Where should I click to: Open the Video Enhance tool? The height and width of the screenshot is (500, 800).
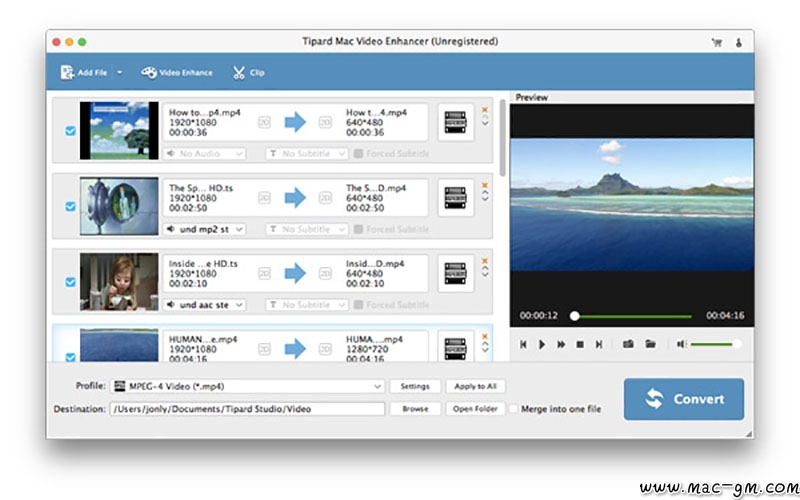177,72
